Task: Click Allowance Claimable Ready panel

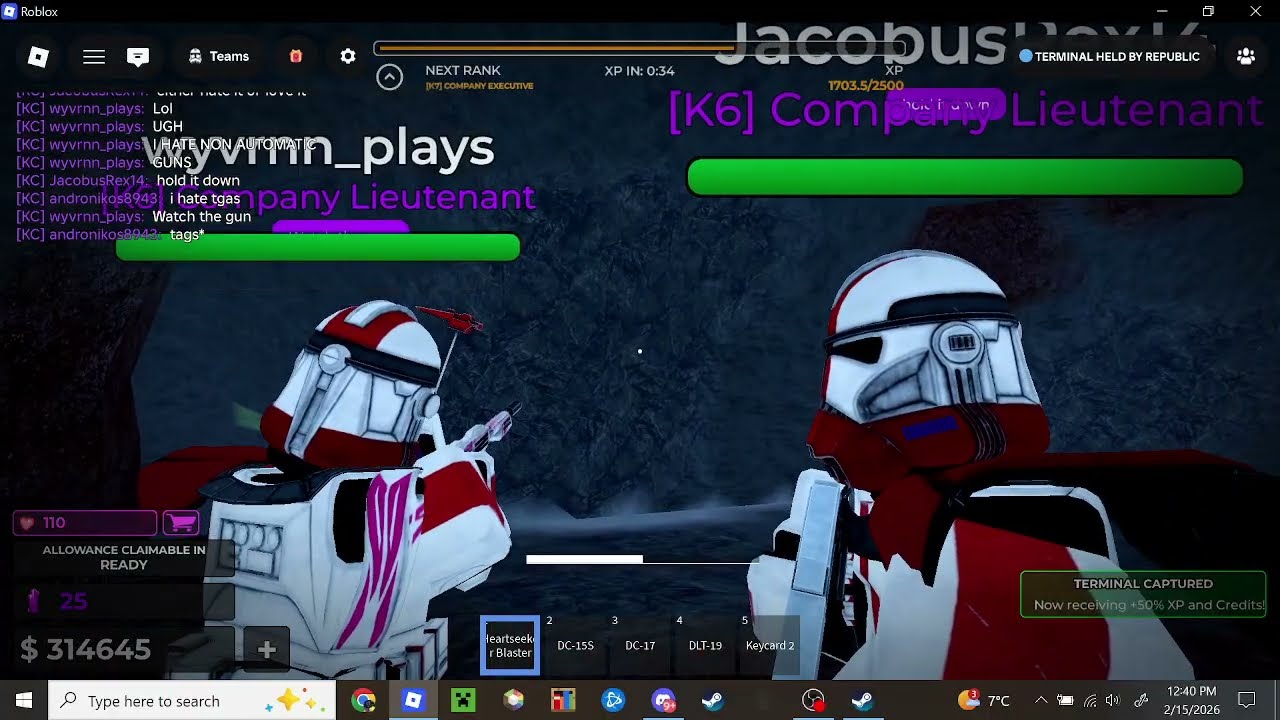Action: pos(124,558)
